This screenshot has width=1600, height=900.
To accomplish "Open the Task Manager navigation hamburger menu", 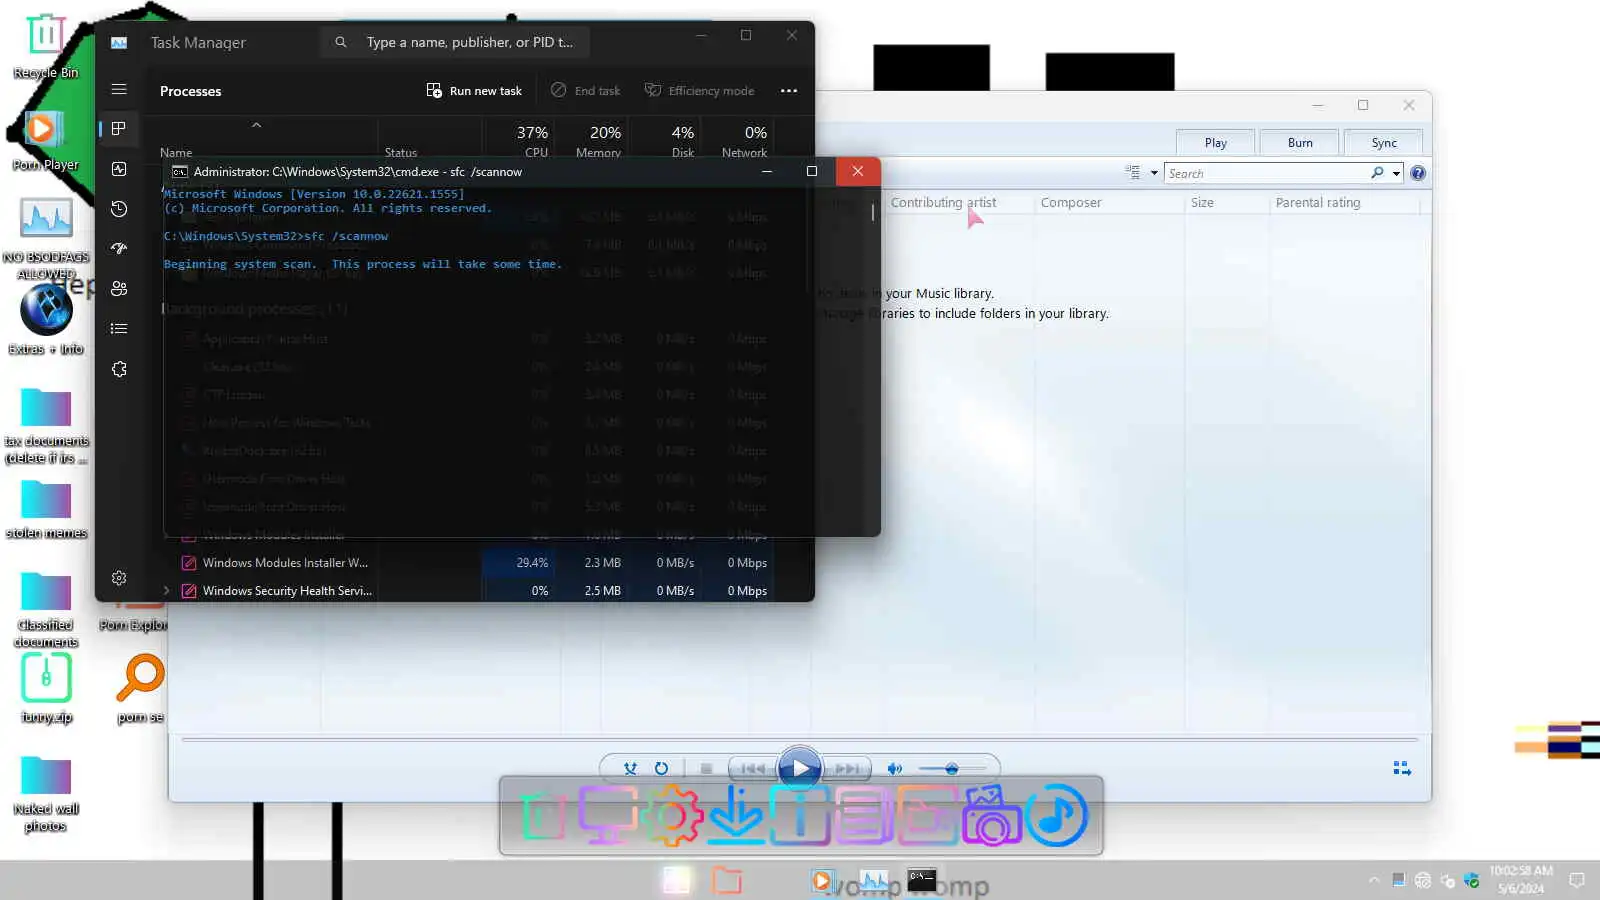I will [x=119, y=89].
